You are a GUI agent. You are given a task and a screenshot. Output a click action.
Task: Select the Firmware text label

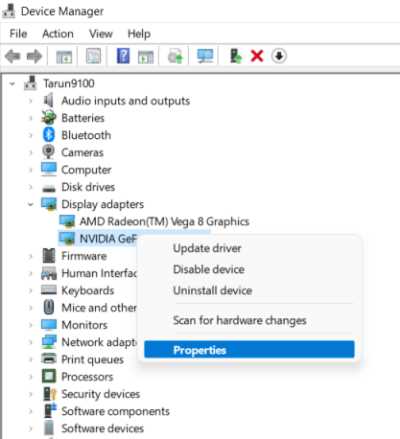click(84, 256)
